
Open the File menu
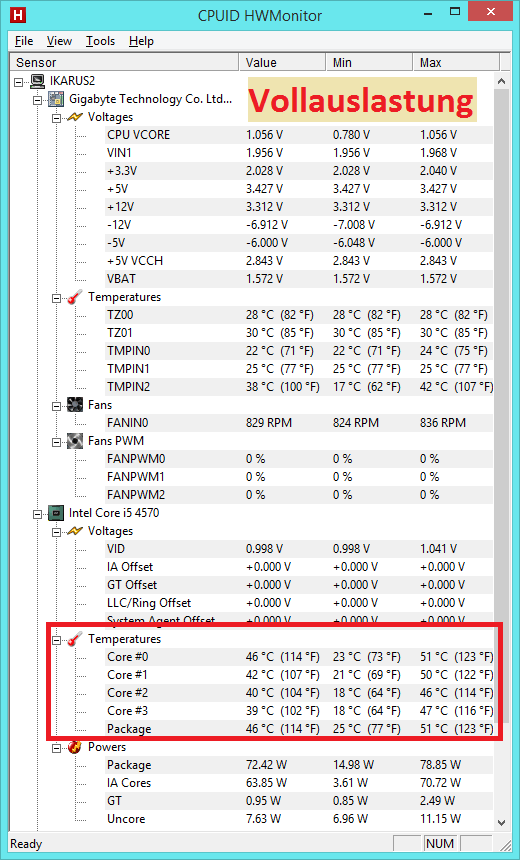(x=24, y=41)
